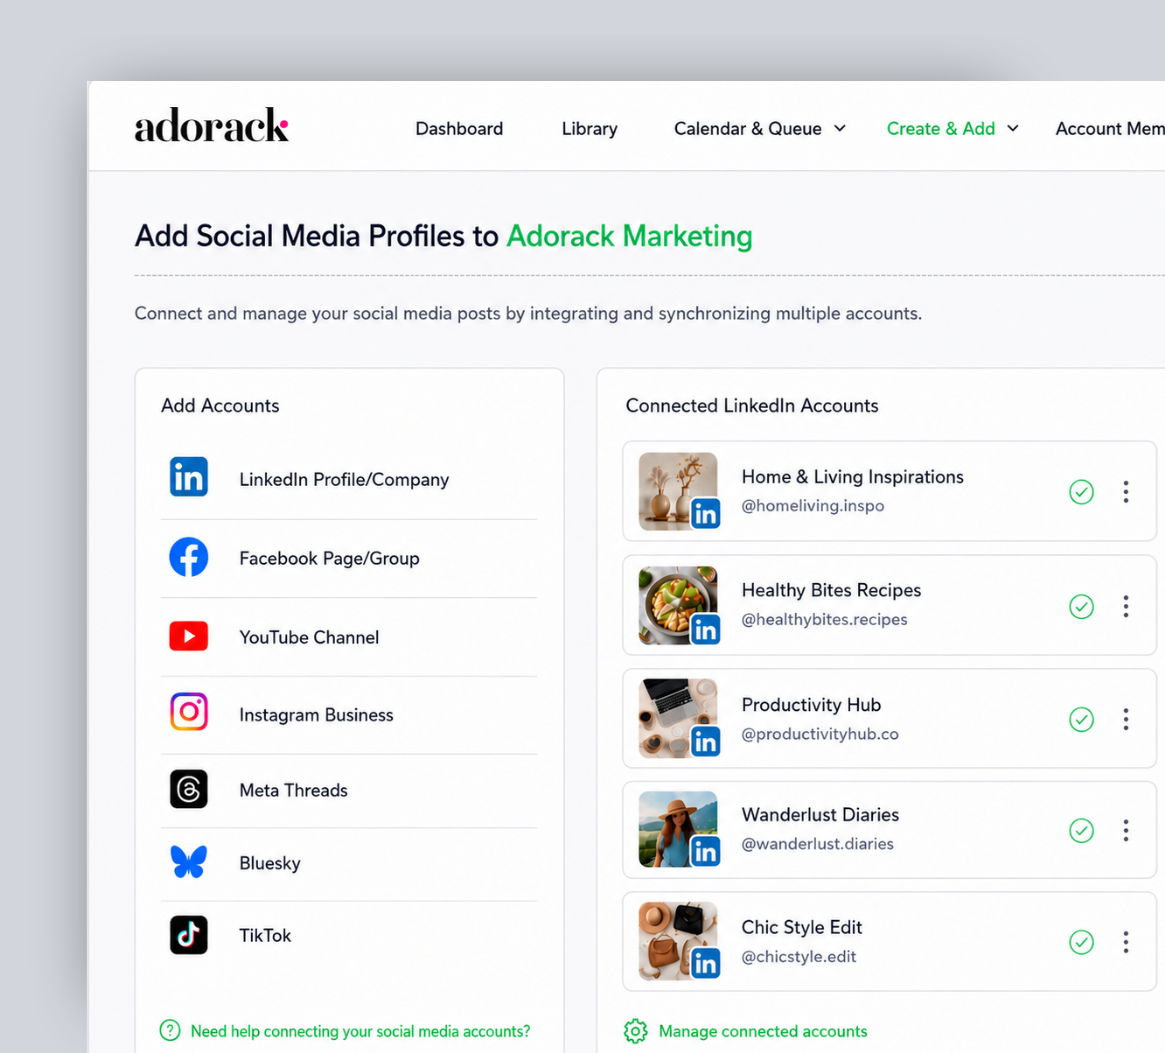Screen dimensions: 1165x1053
Task: Select the Productivity Hub account name
Action: point(811,704)
